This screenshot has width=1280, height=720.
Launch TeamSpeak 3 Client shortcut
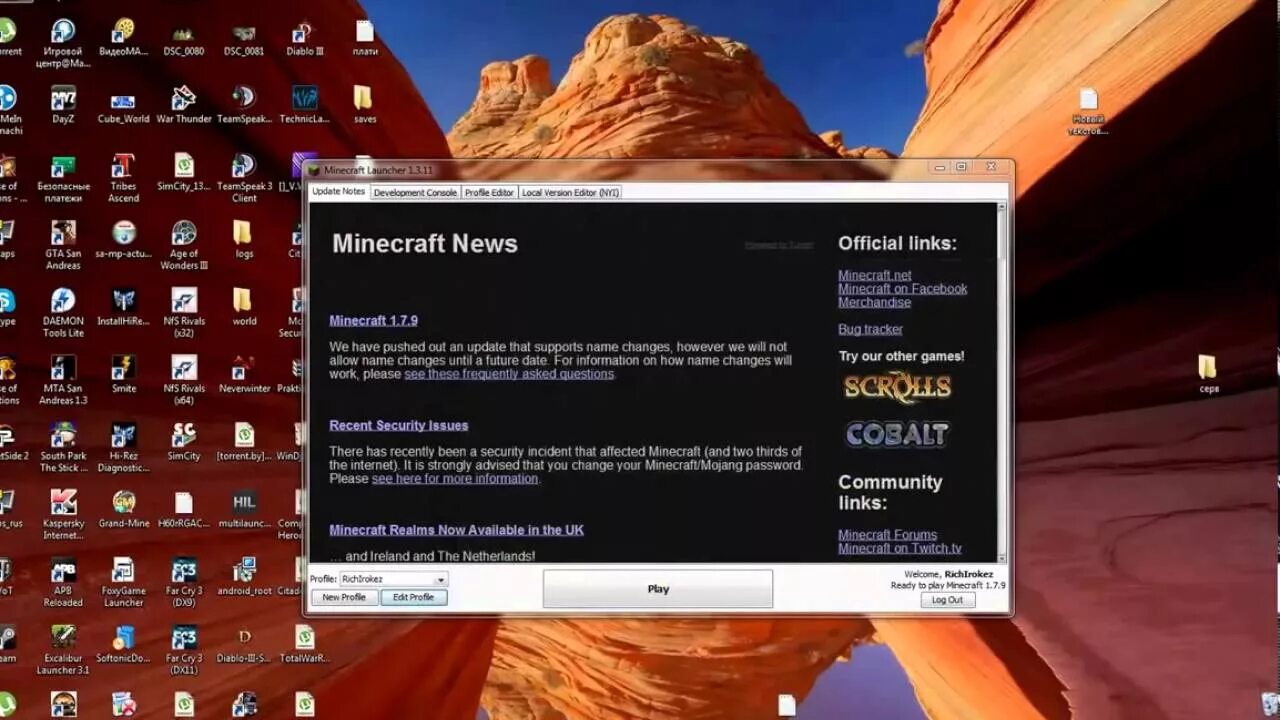tap(244, 178)
